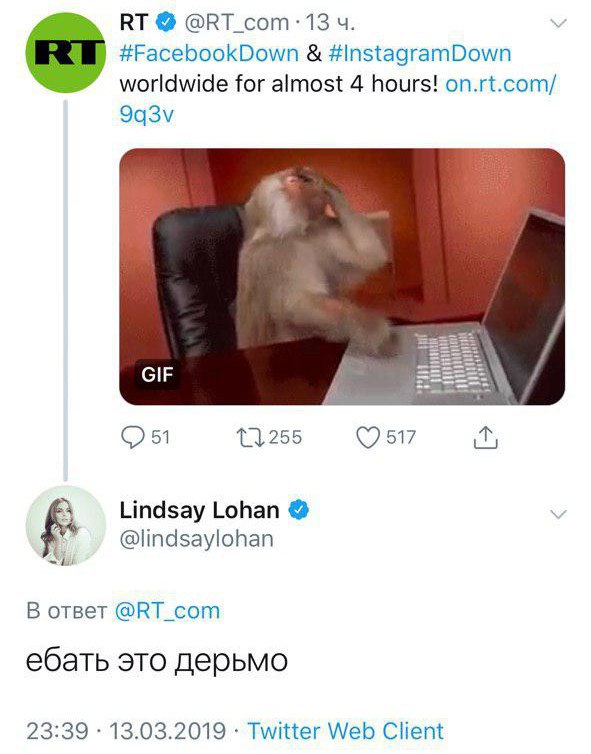The image size is (591, 754).
Task: Click the @RT_com handle in header
Action: pyautogui.click(x=237, y=23)
